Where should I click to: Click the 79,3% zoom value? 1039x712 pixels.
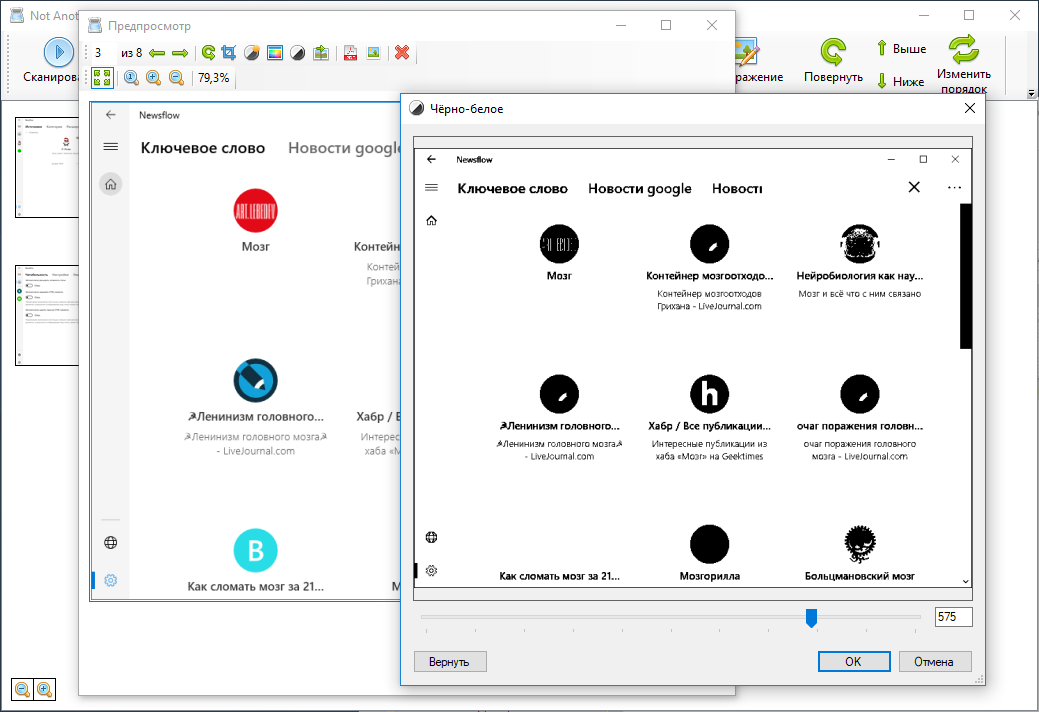click(x=213, y=78)
